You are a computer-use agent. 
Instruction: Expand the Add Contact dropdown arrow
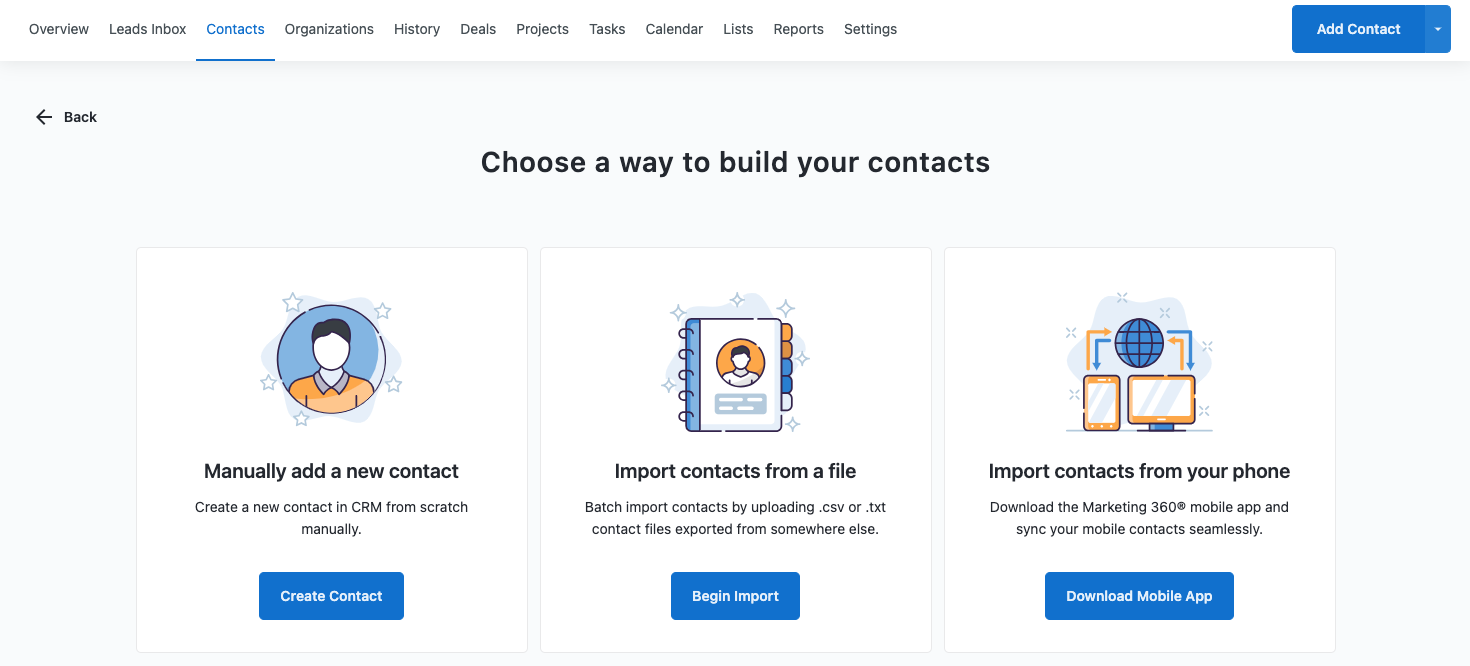pos(1438,29)
